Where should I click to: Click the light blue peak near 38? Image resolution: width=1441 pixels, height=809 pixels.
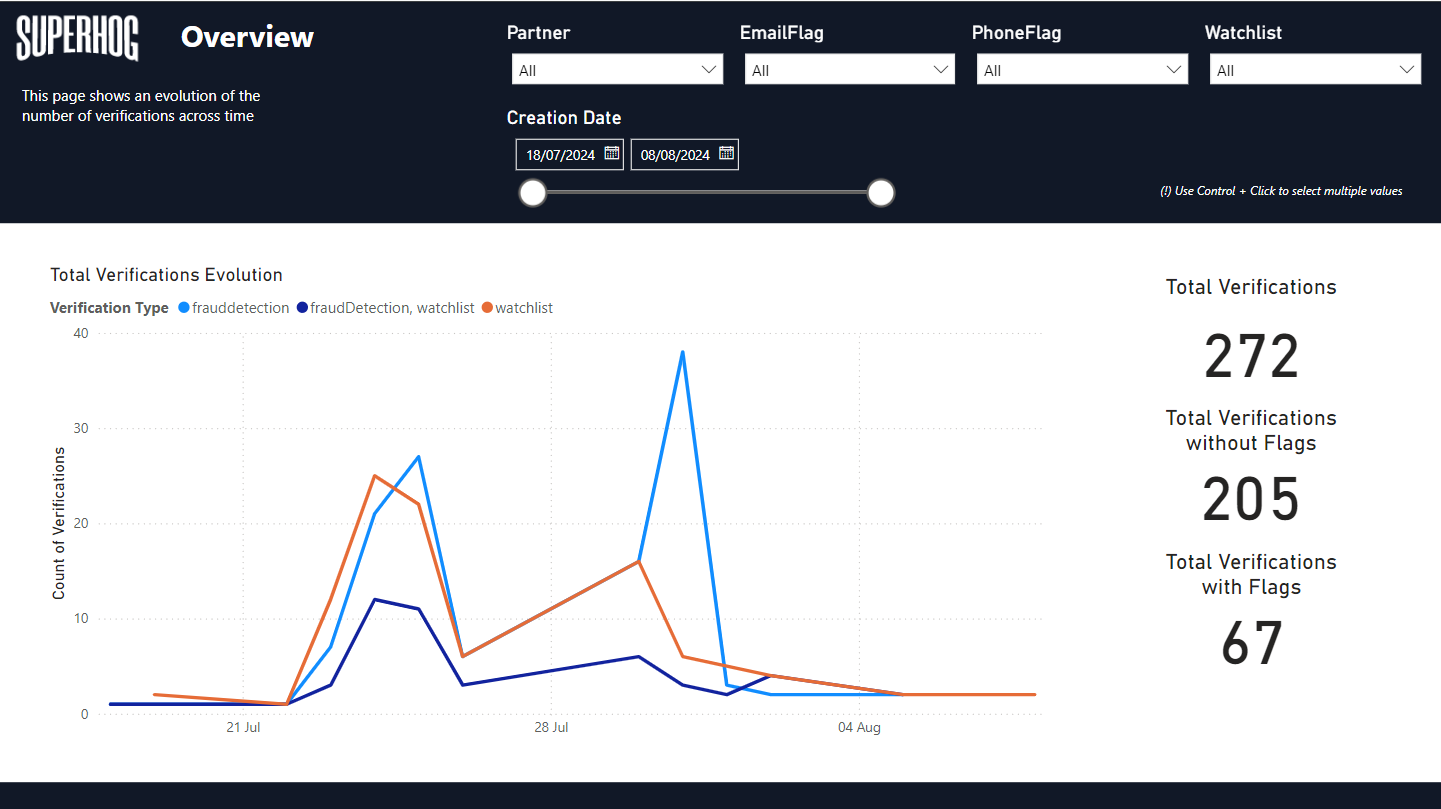pyautogui.click(x=682, y=352)
